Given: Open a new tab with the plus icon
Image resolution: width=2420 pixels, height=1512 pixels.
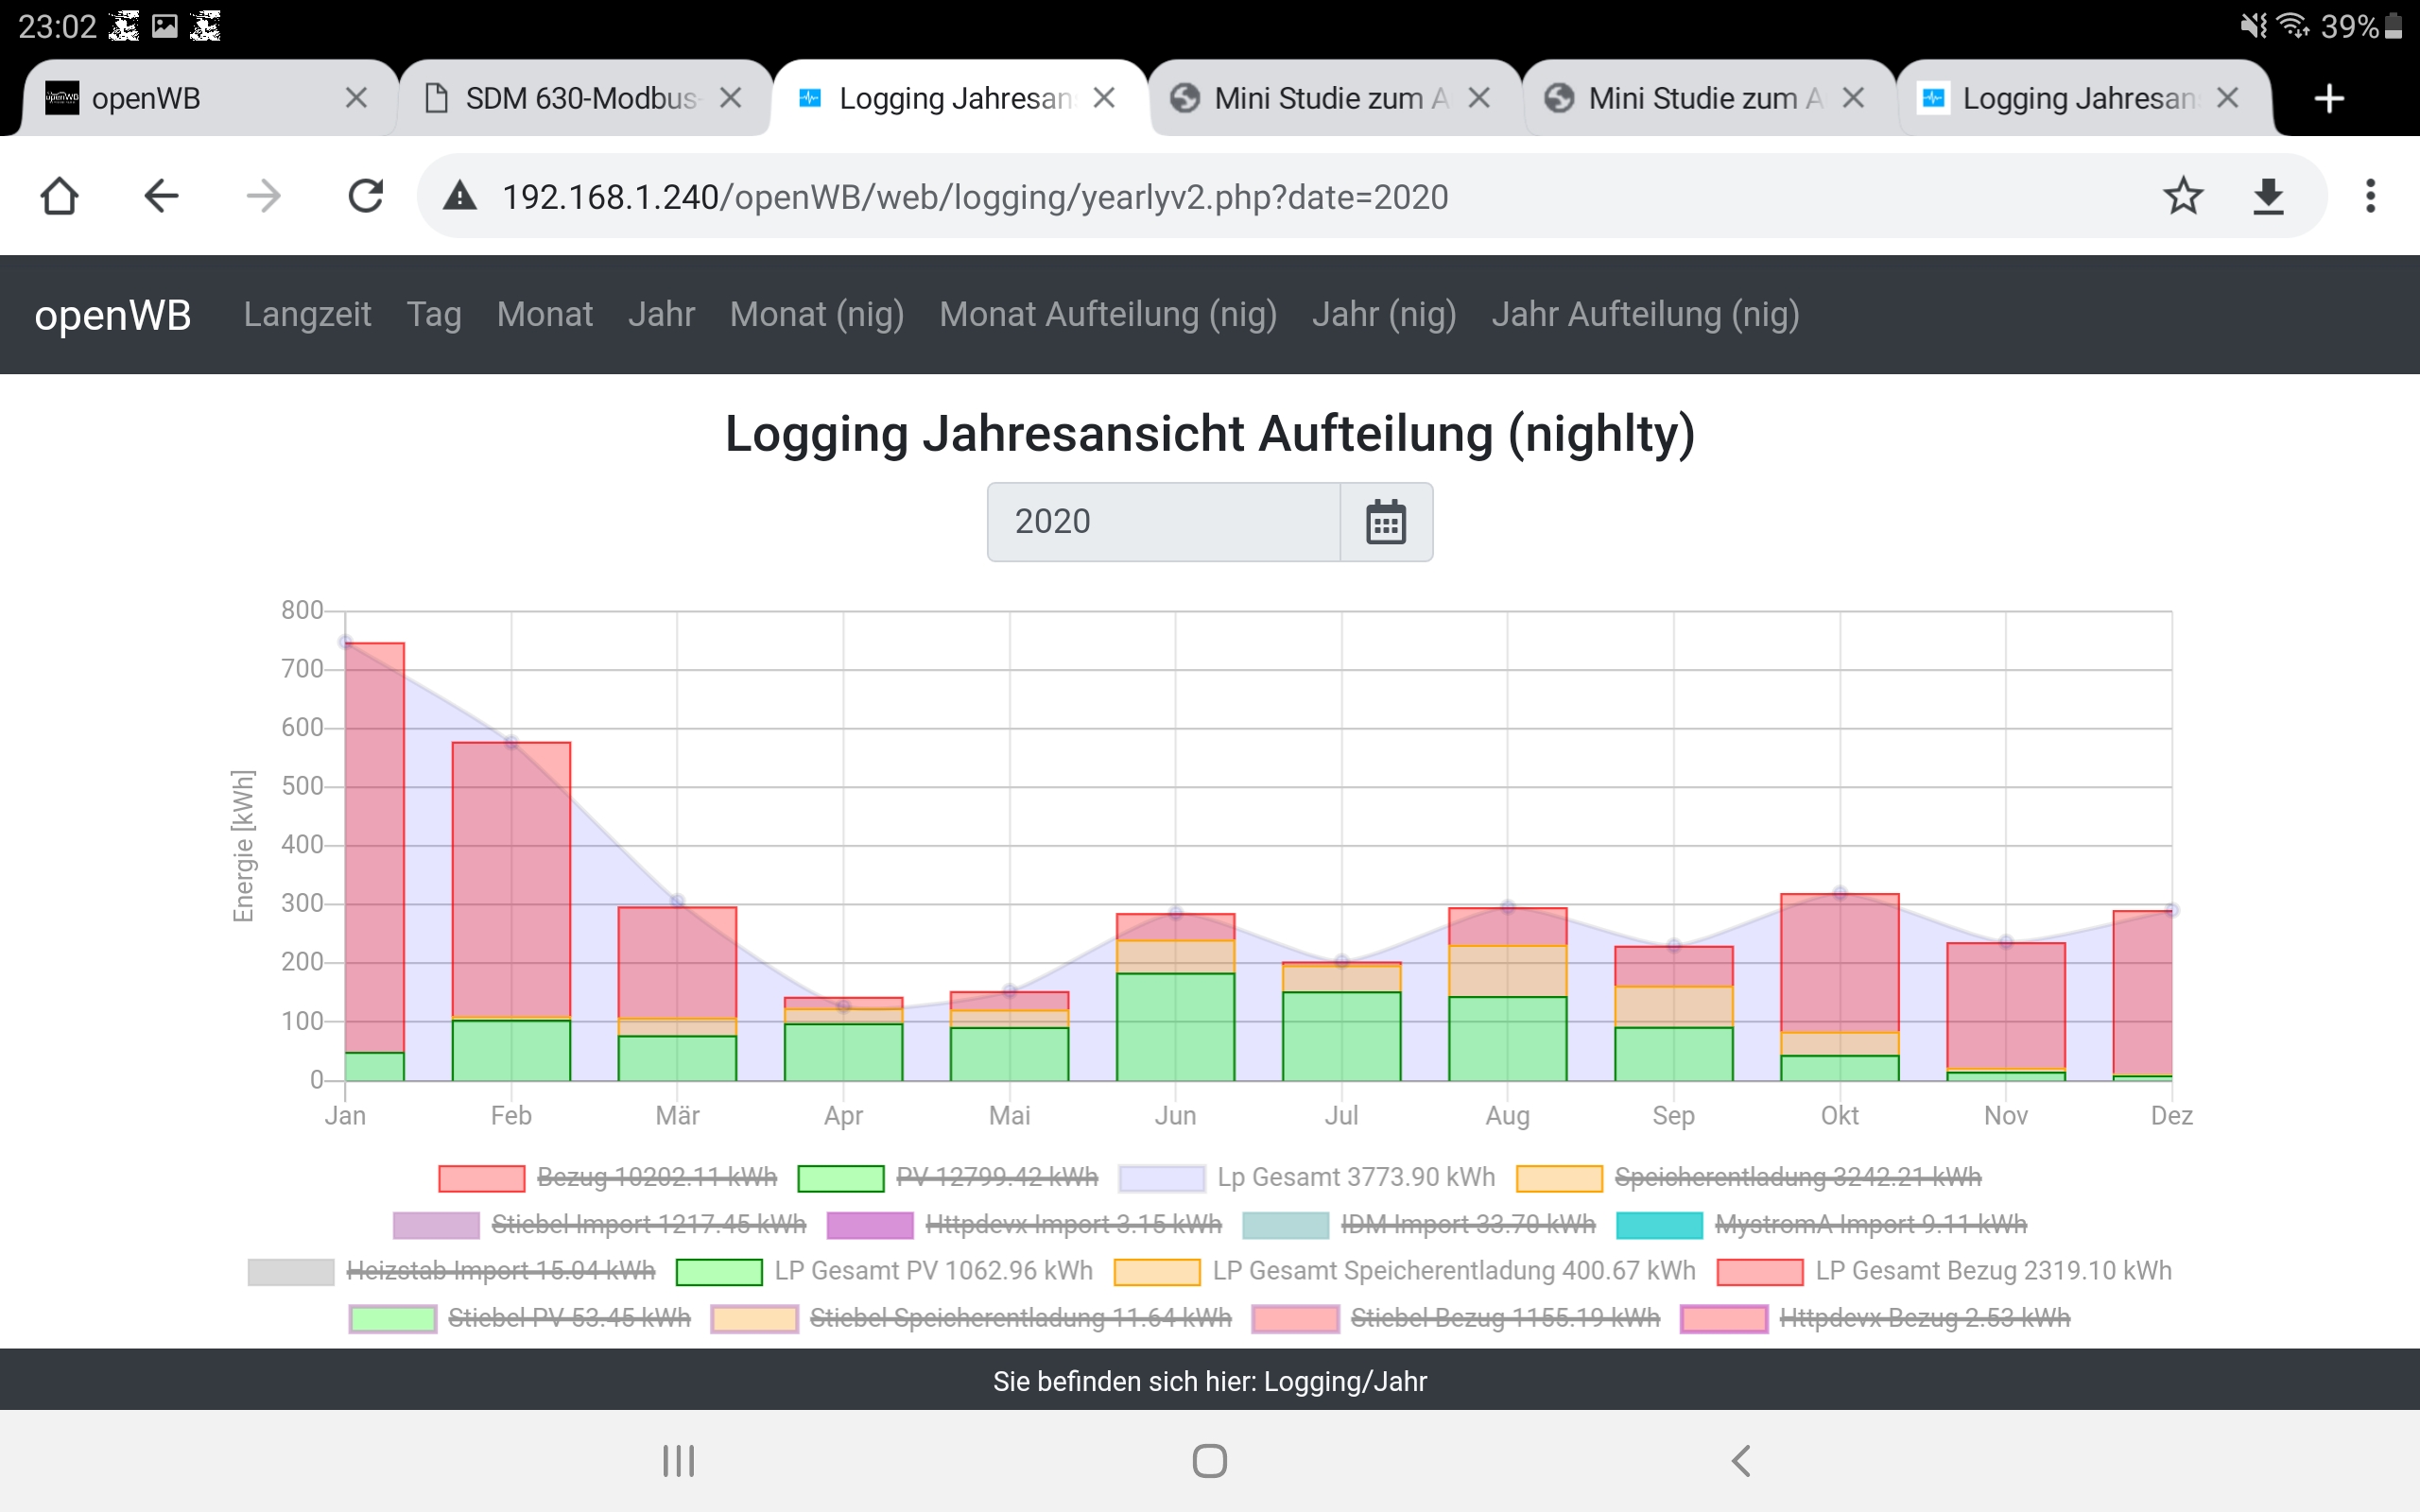Looking at the screenshot, I should click(x=2329, y=98).
